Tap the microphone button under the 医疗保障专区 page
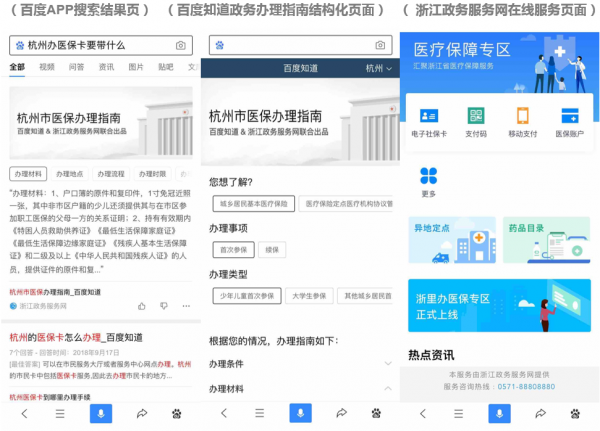Screen dimensions: 600x431 (499, 413)
